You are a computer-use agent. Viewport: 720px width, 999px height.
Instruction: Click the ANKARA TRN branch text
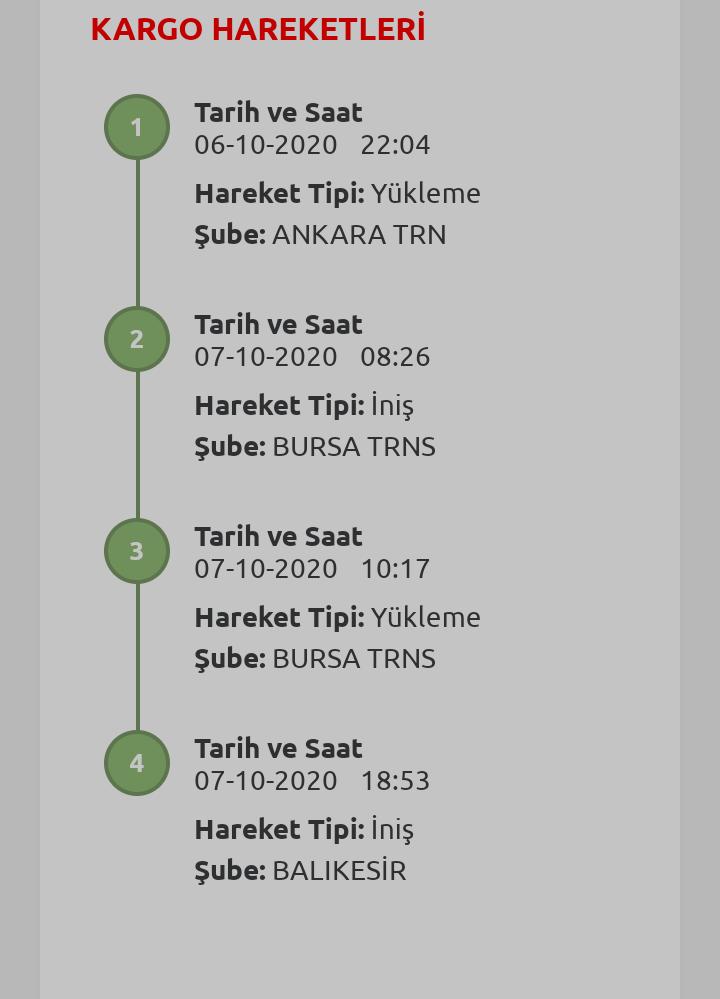tap(359, 235)
